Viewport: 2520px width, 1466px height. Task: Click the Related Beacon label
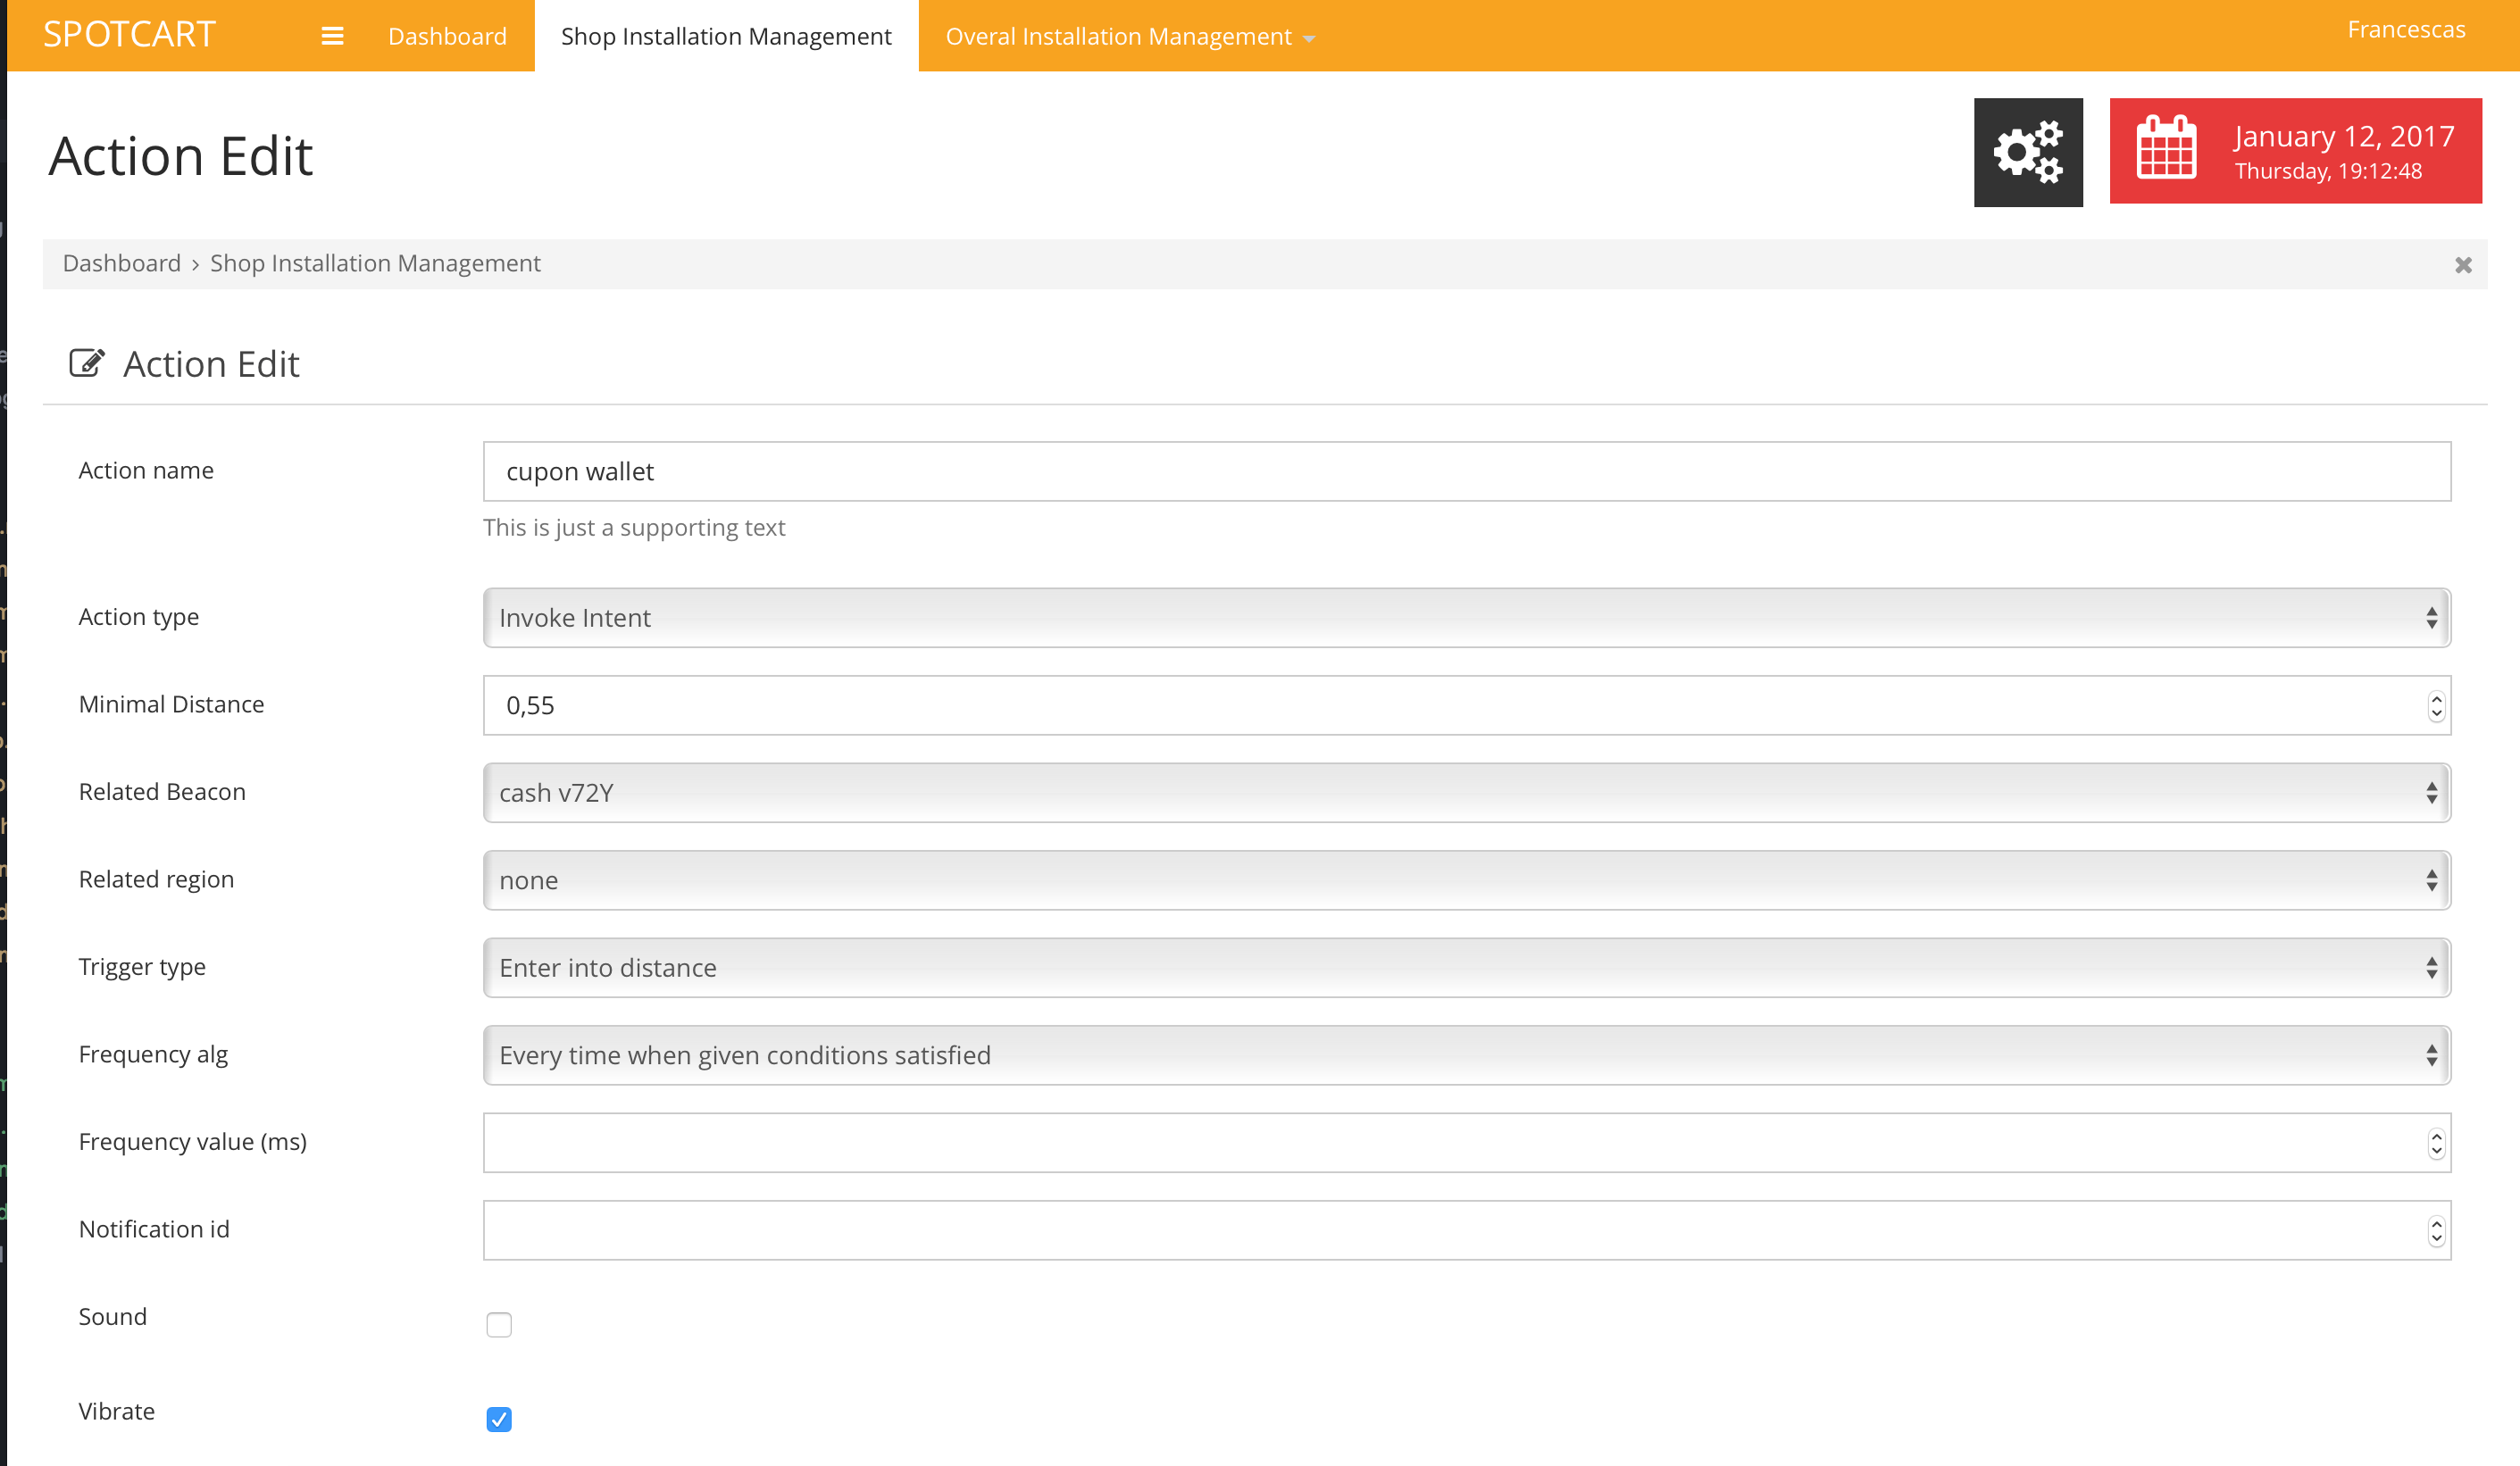(162, 791)
